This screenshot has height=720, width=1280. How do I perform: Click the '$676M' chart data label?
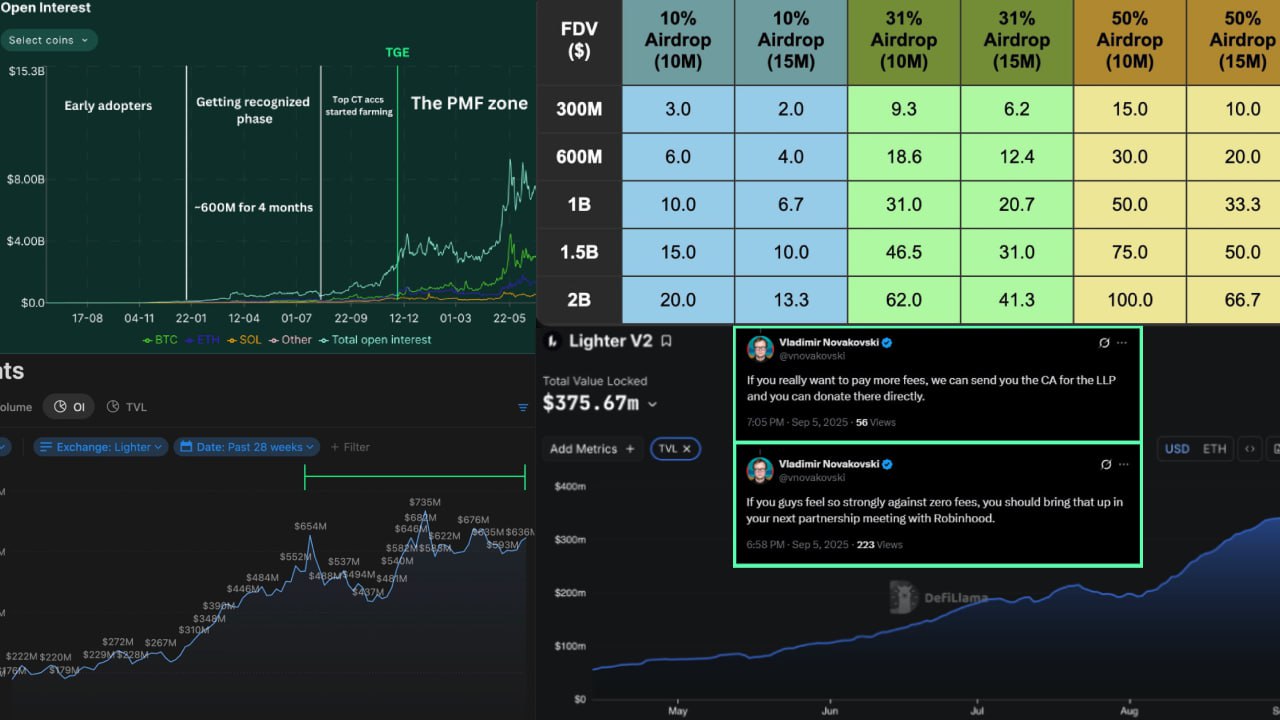(x=473, y=520)
